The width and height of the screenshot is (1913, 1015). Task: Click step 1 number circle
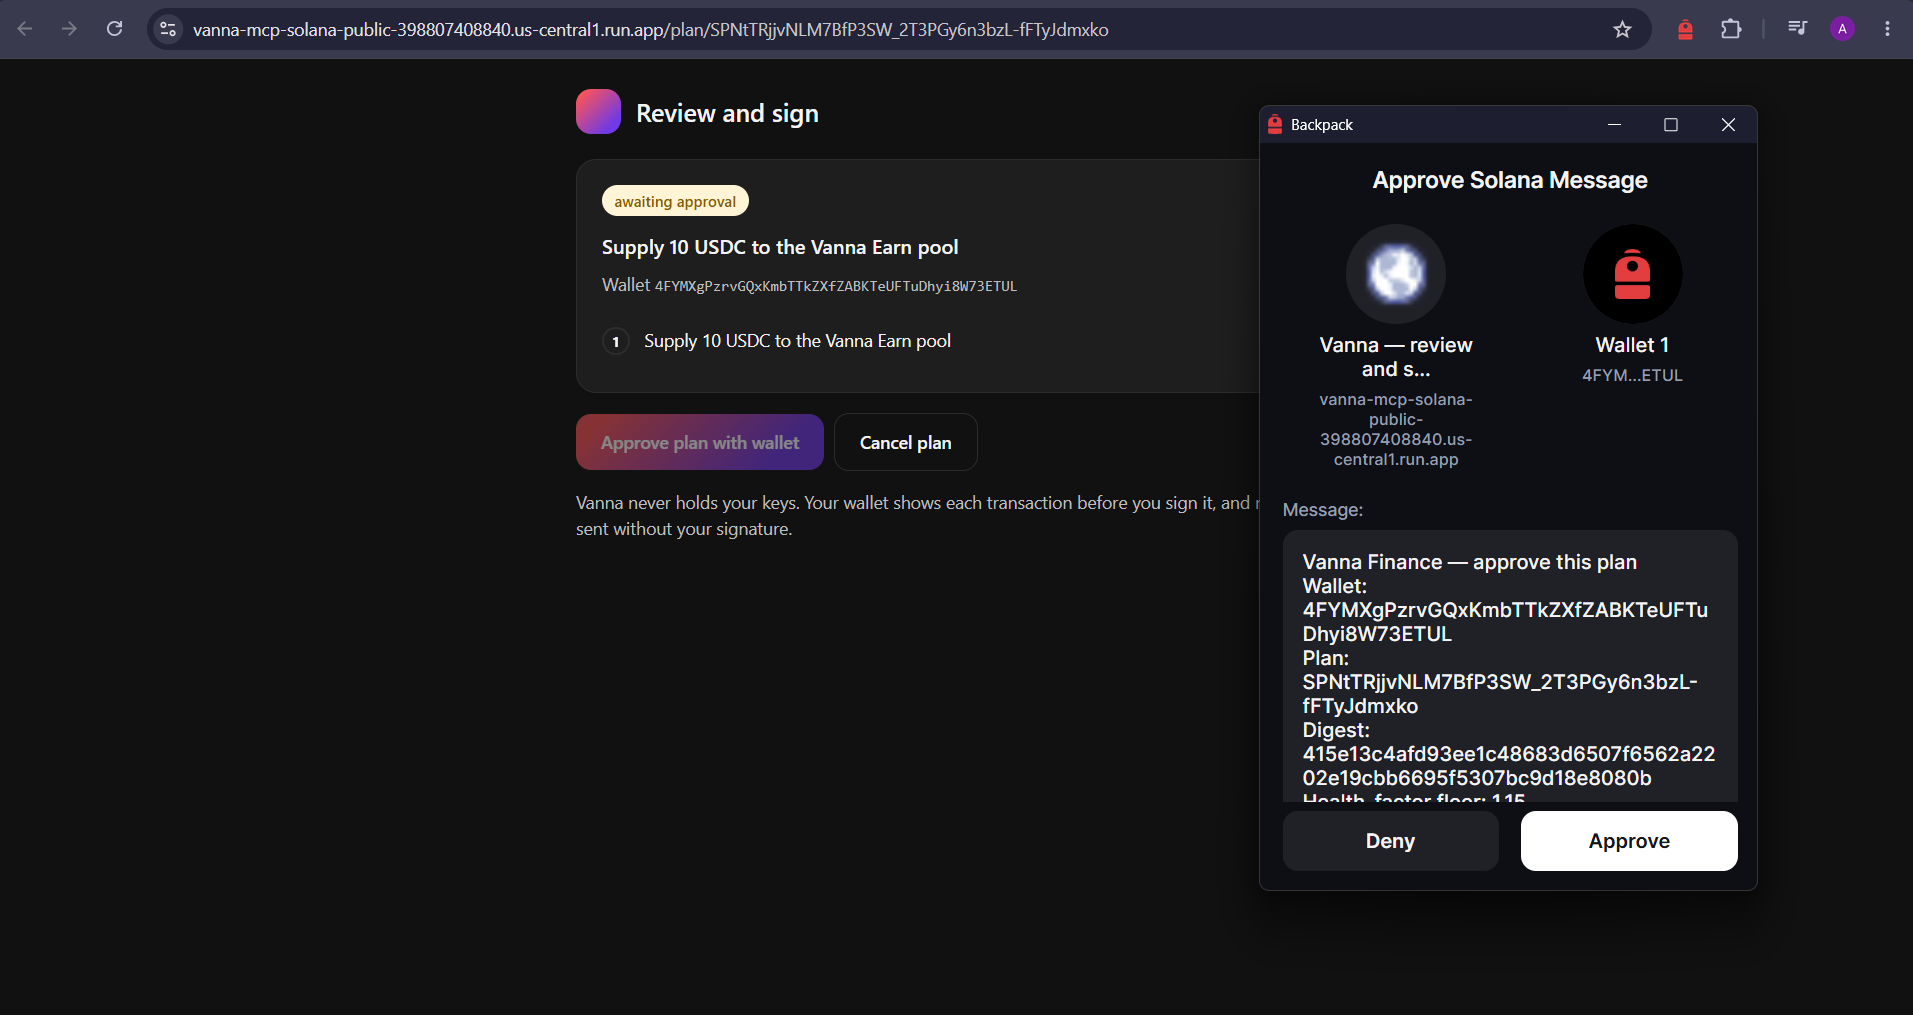click(x=616, y=342)
